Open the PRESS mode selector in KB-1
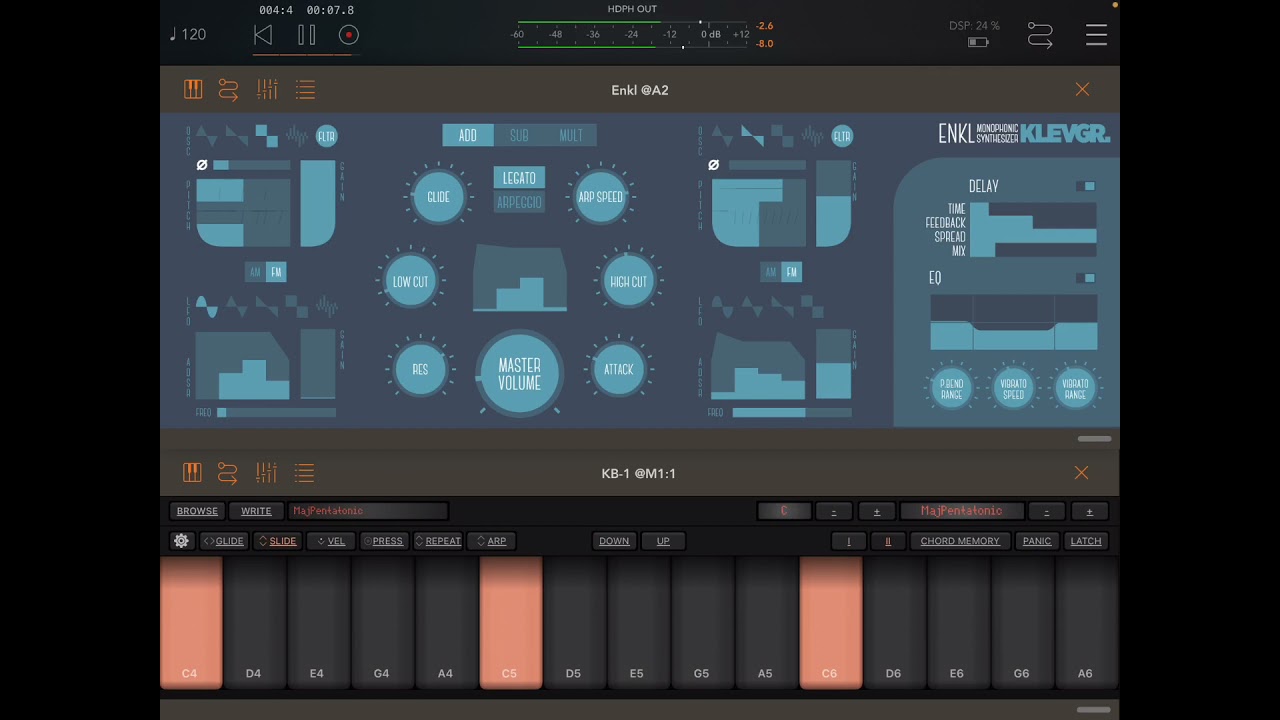1280x720 pixels. click(x=383, y=541)
